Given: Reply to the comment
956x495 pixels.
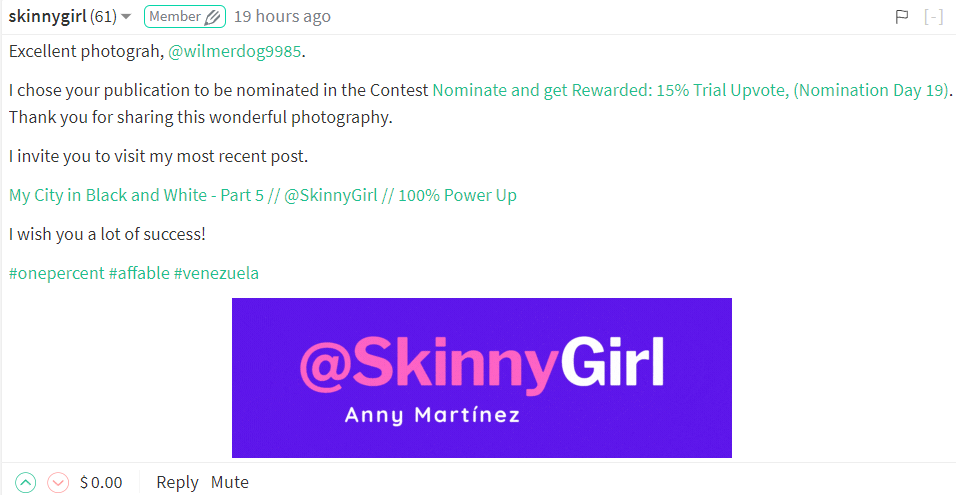Looking at the screenshot, I should (177, 482).
